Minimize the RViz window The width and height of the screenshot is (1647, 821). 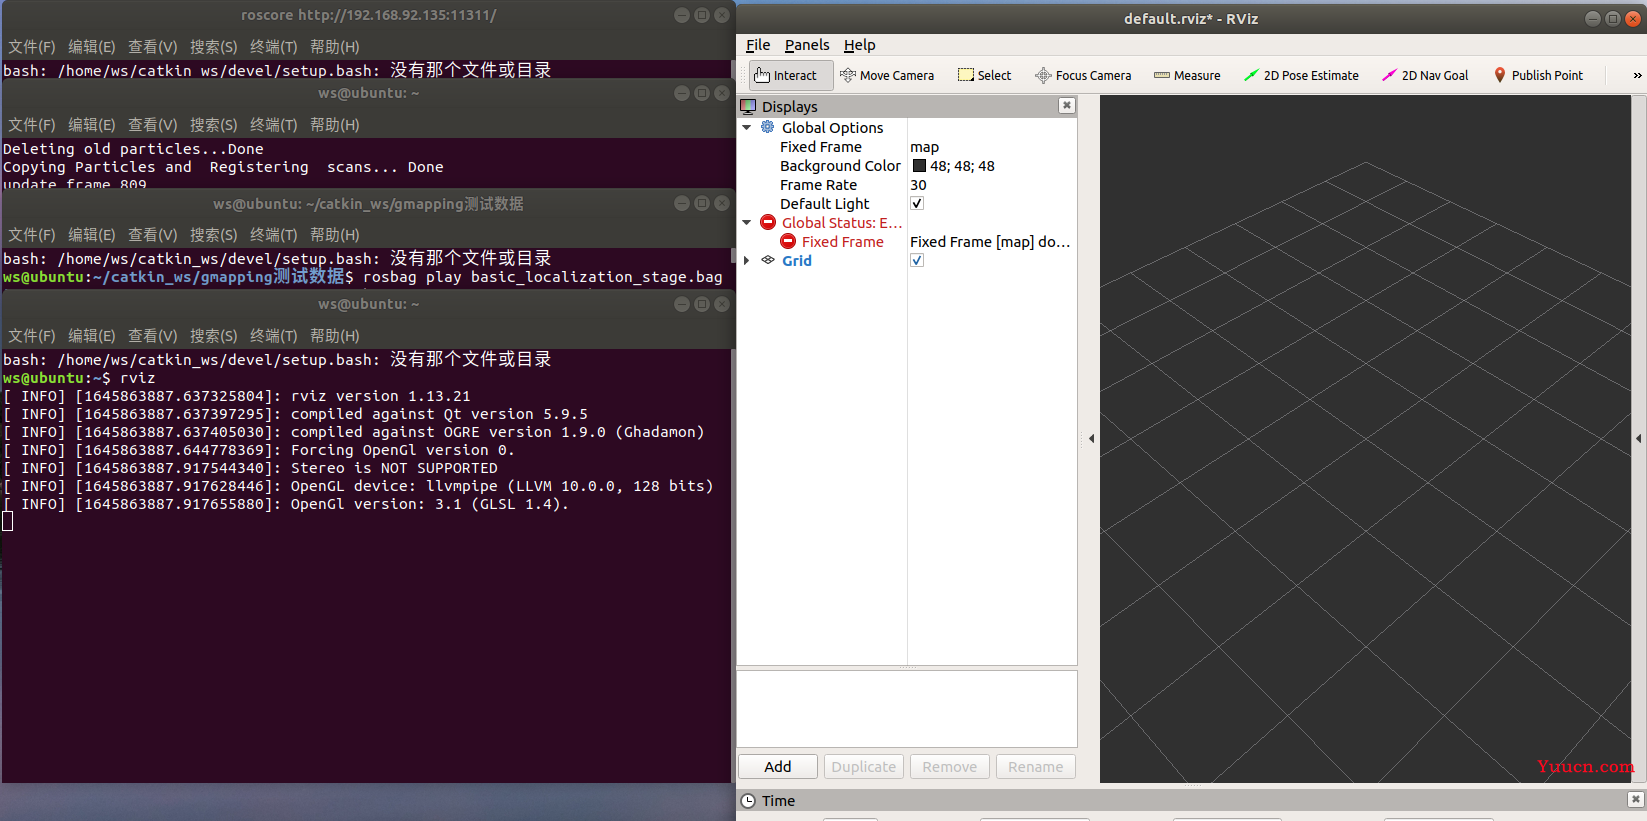[x=1593, y=18]
